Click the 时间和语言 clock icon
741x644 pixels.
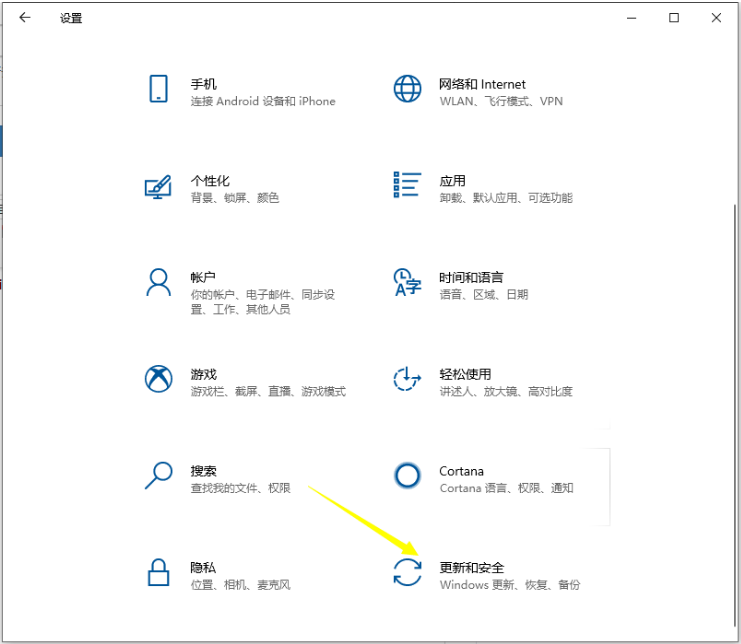pos(407,282)
